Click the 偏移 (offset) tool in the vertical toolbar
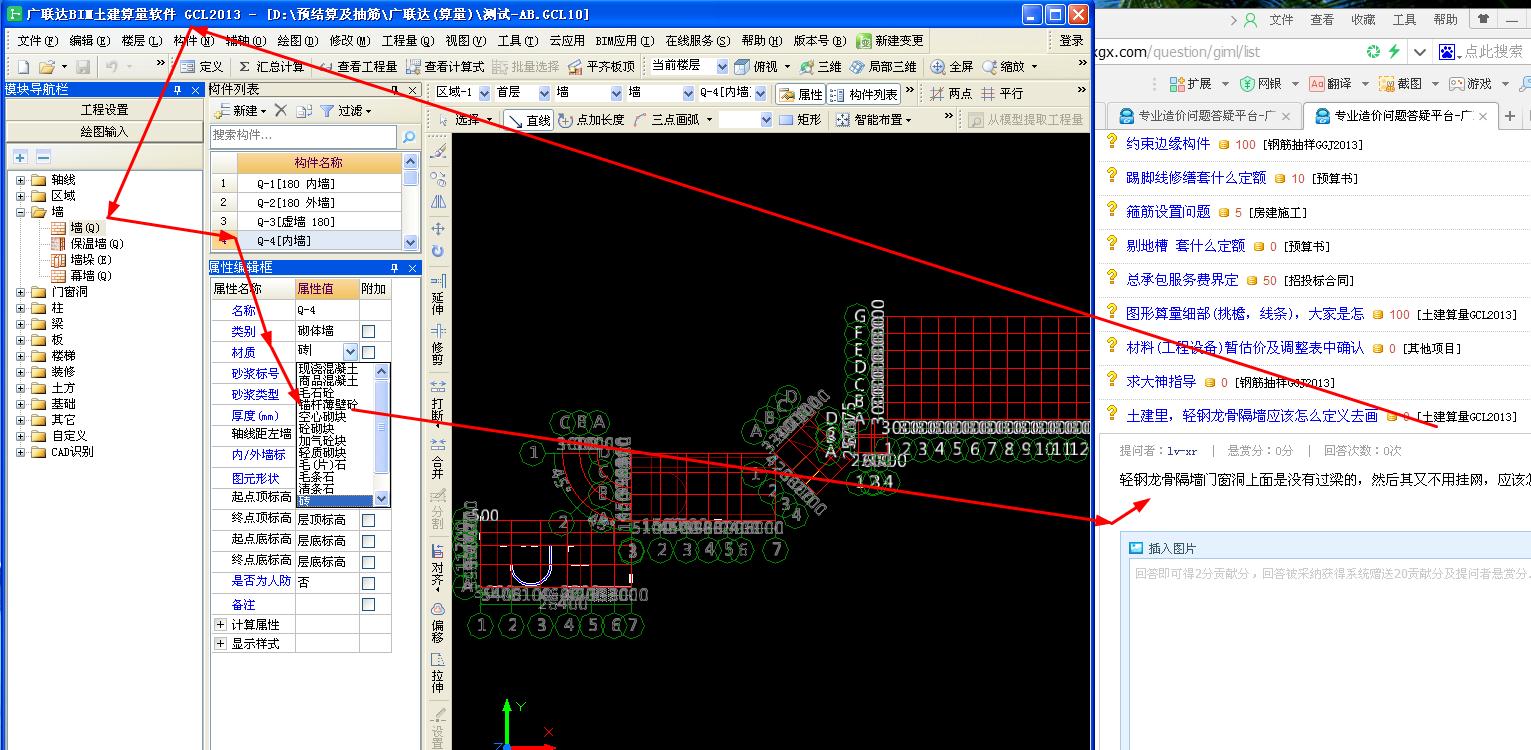 438,622
